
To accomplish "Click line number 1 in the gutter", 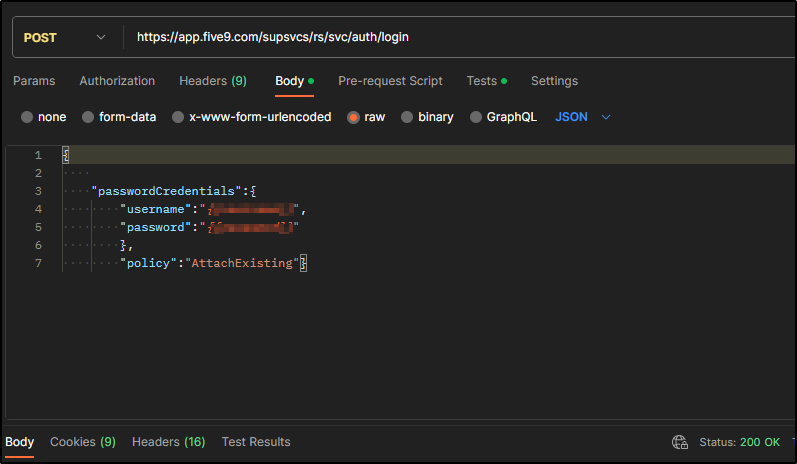I will tap(38, 155).
